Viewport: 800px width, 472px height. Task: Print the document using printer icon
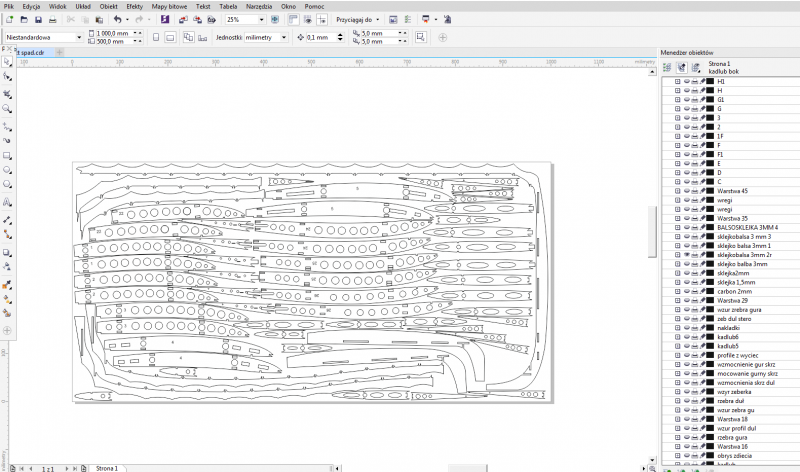(x=53, y=19)
